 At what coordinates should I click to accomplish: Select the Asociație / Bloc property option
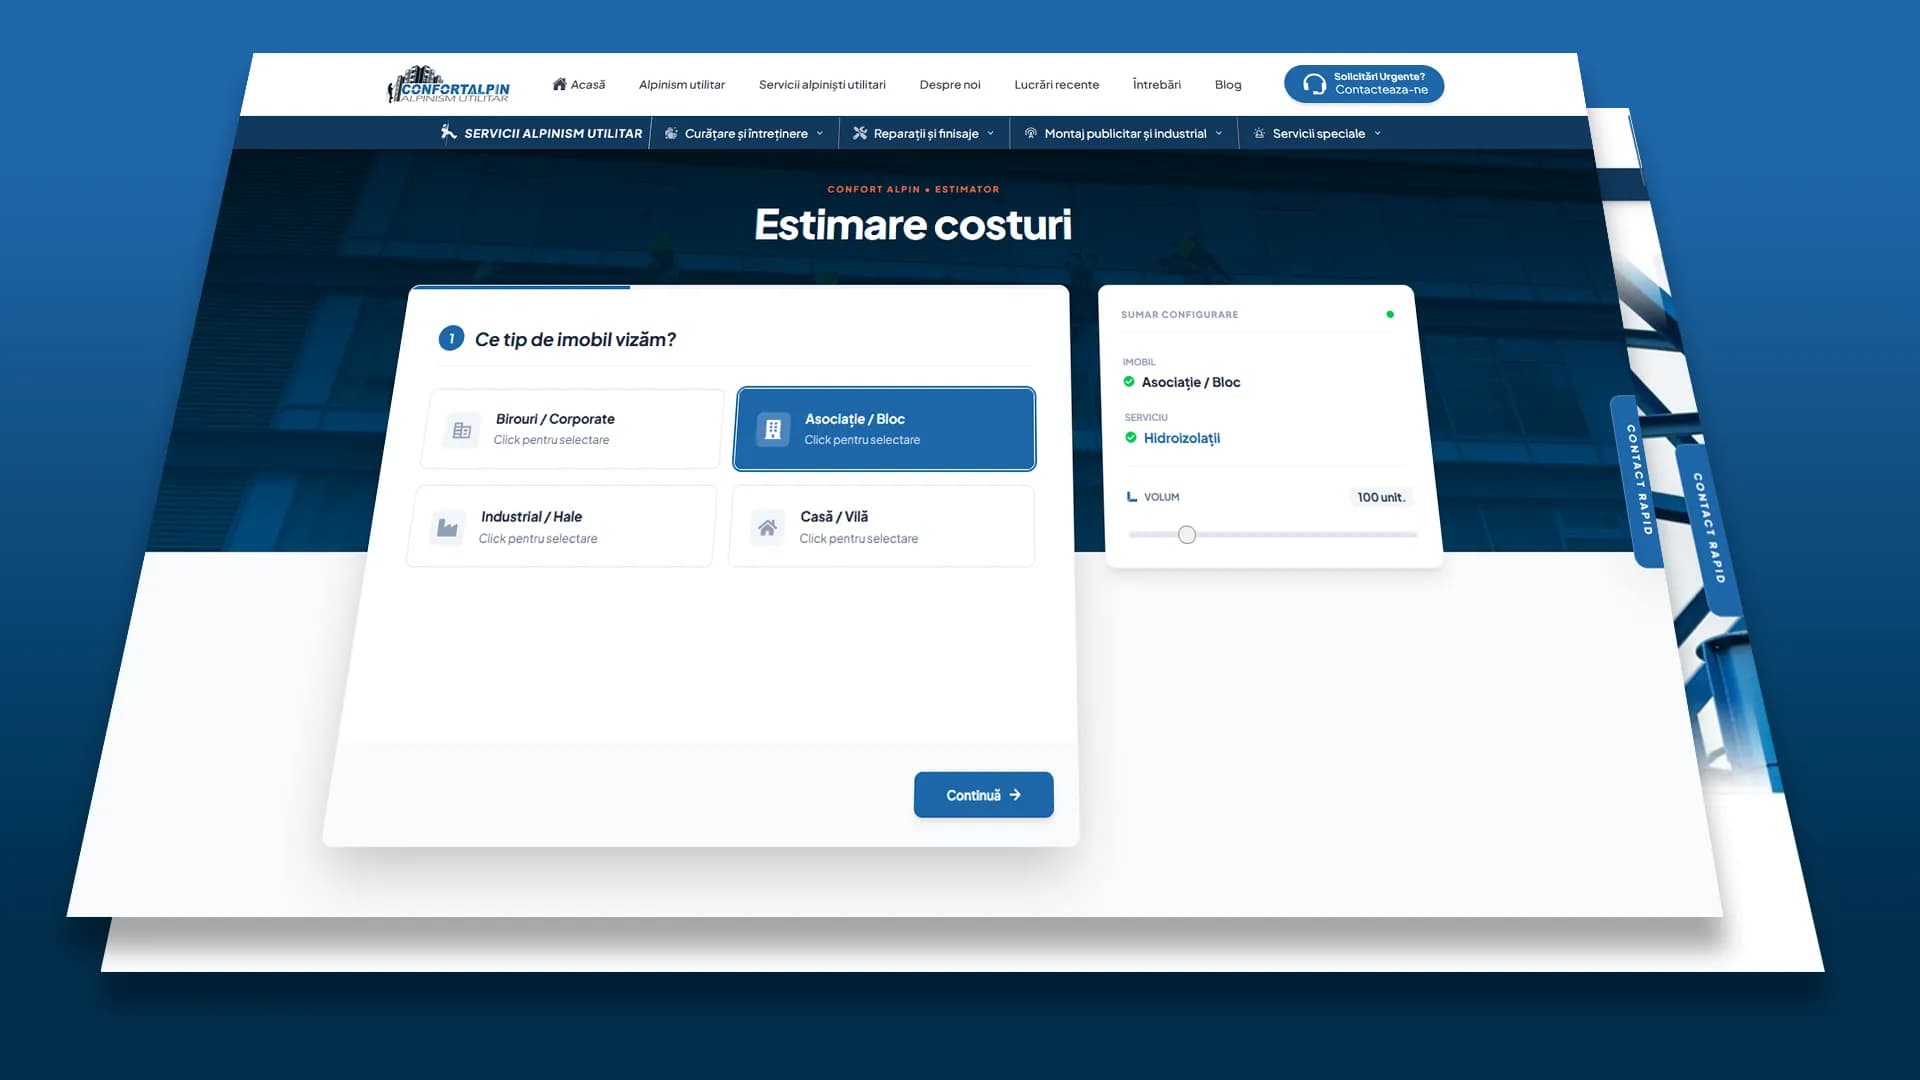[x=884, y=428]
